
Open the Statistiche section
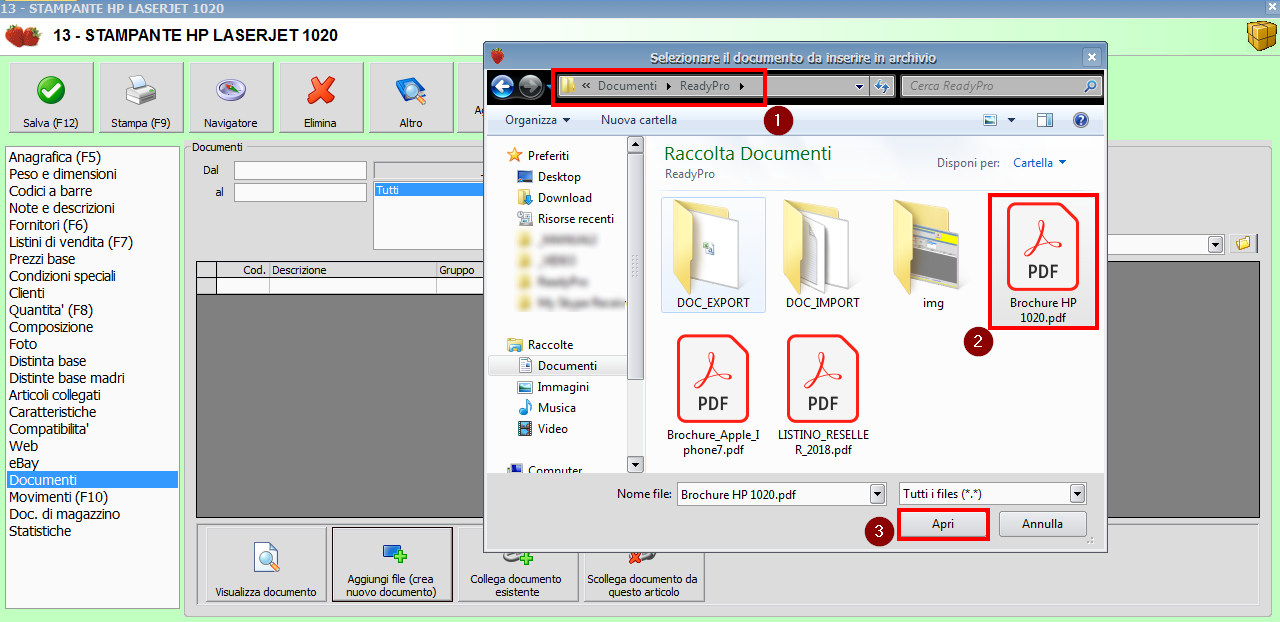click(x=40, y=531)
